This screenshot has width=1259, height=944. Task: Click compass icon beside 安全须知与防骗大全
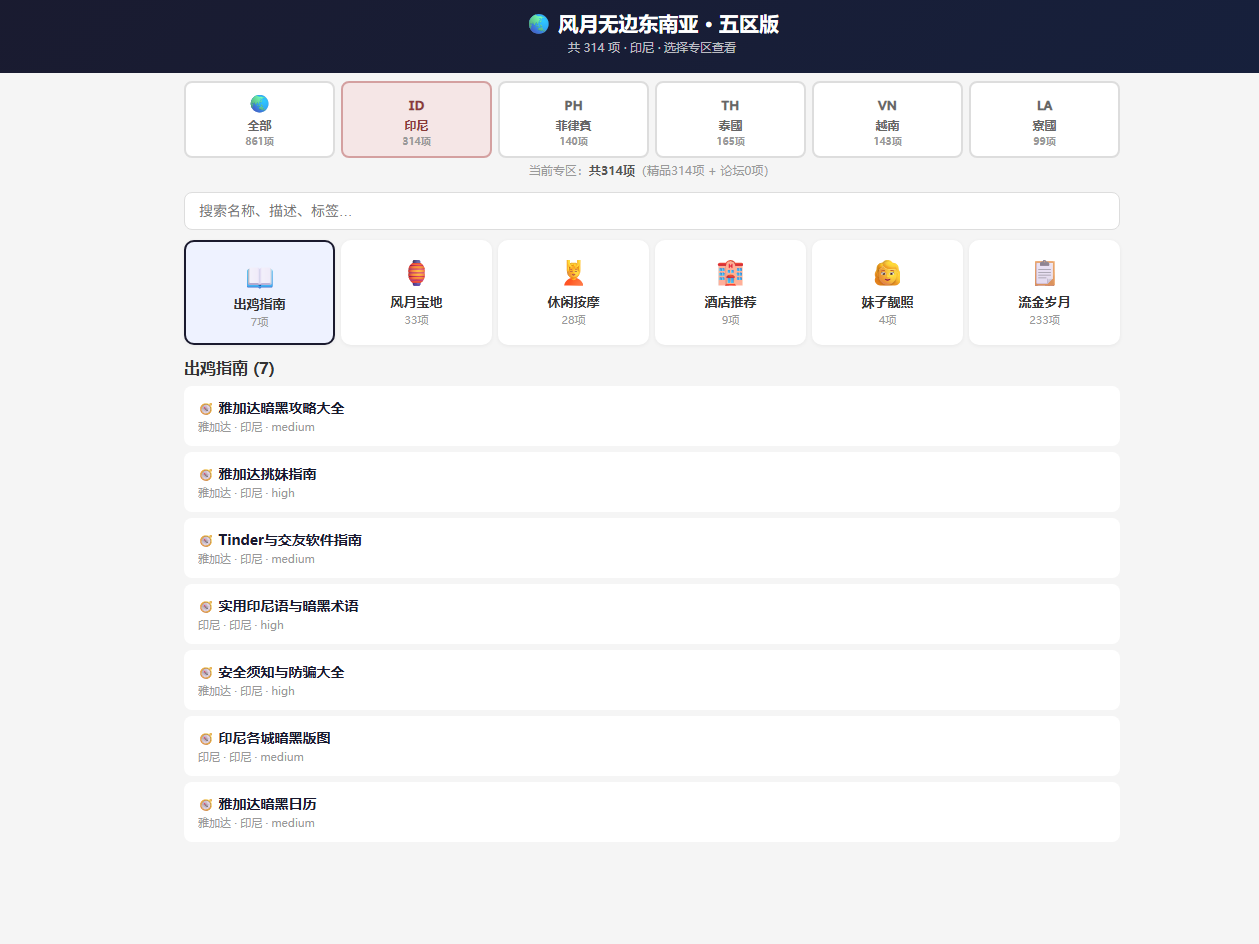point(206,673)
